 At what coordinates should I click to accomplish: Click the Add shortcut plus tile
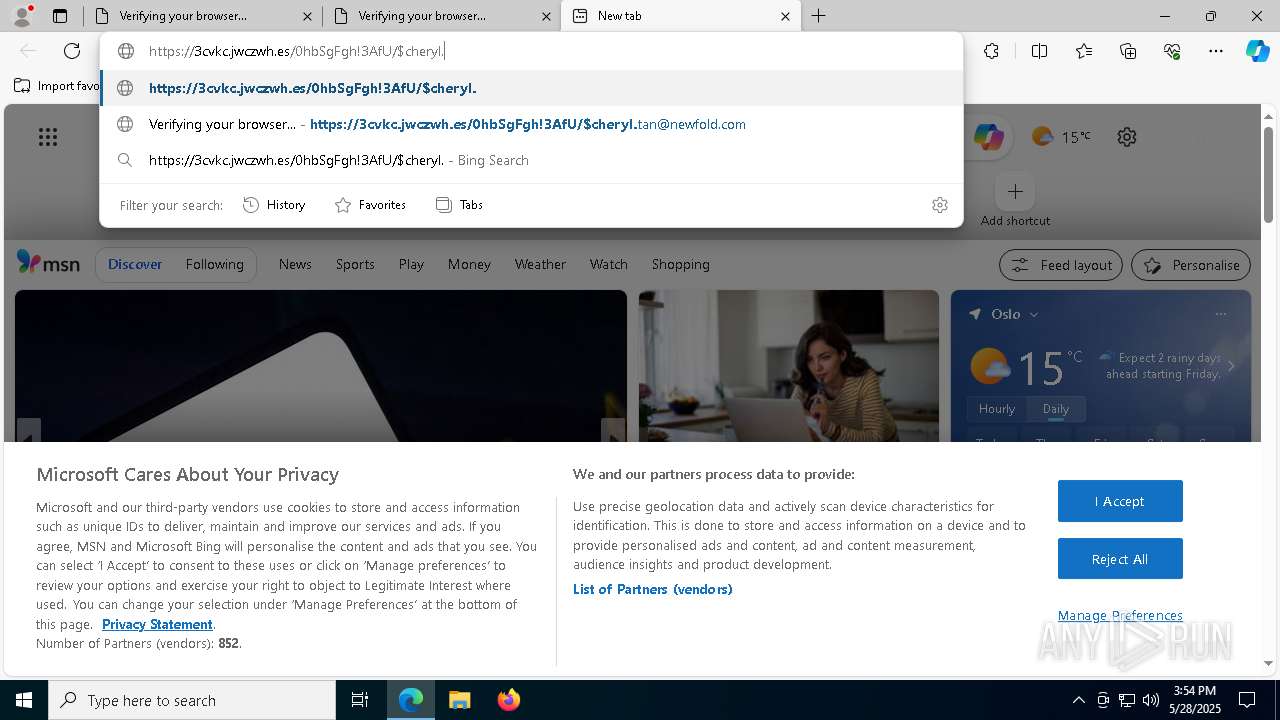click(1015, 191)
